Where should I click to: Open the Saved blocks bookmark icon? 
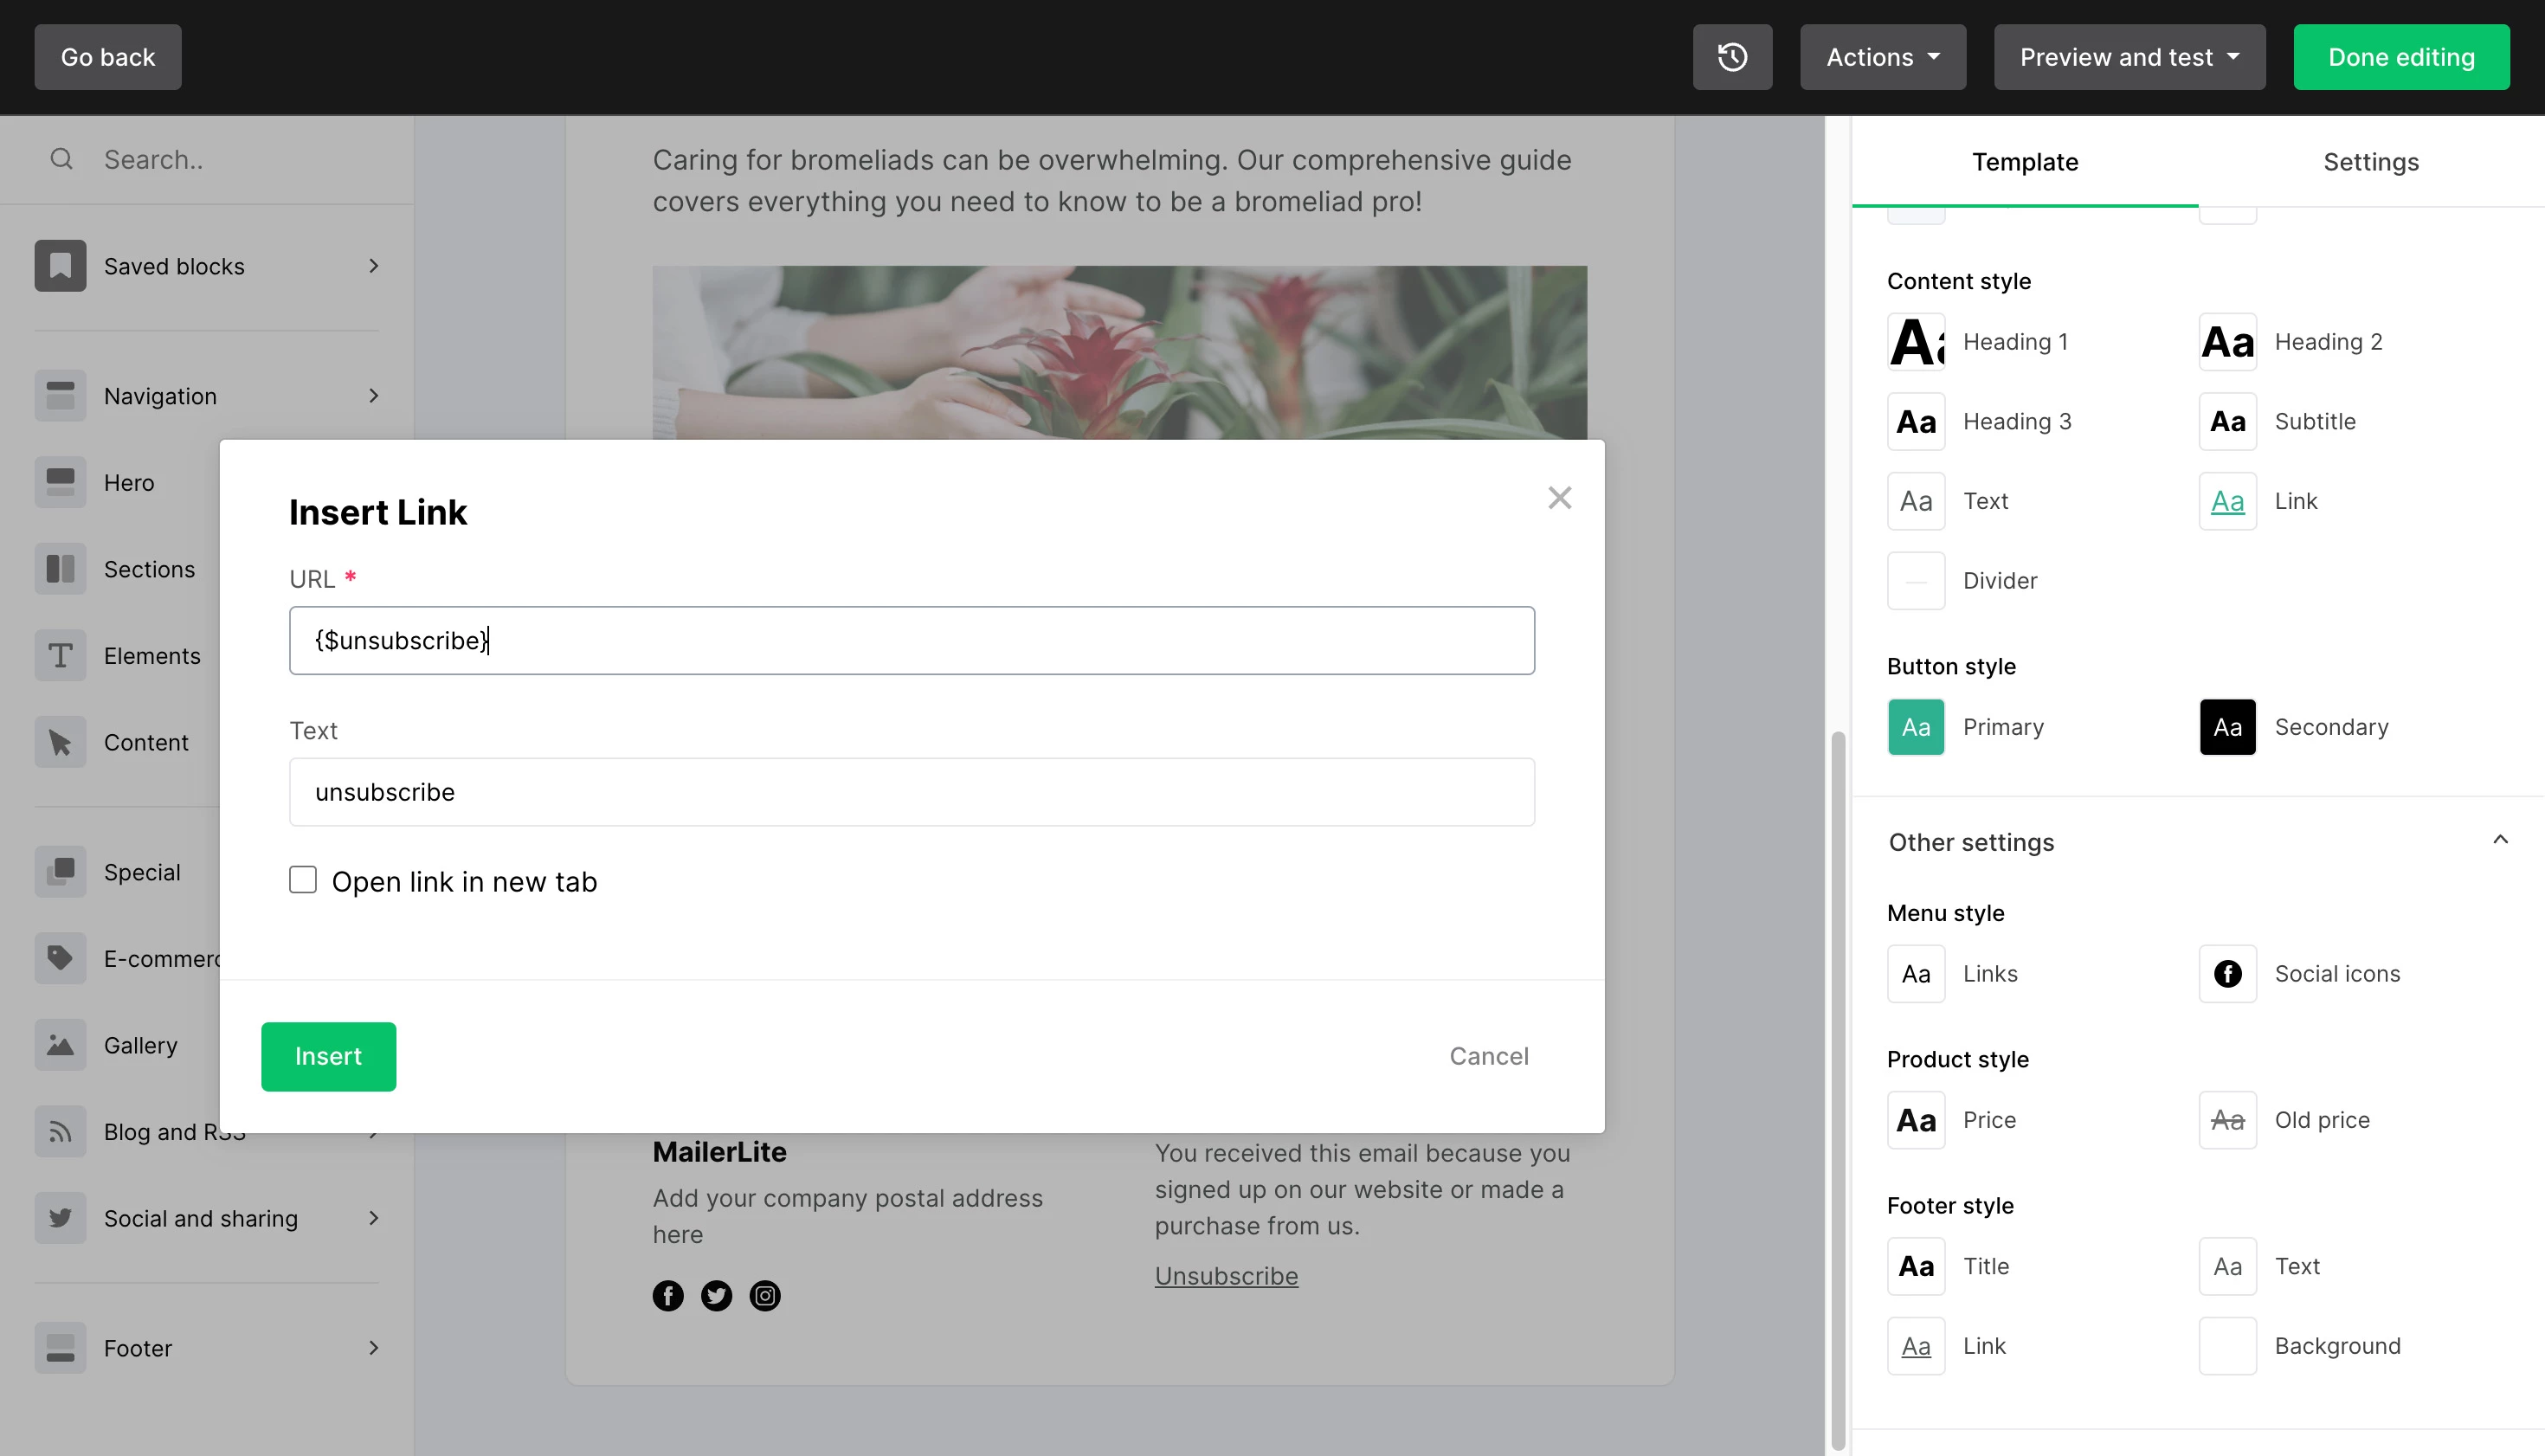coord(60,266)
